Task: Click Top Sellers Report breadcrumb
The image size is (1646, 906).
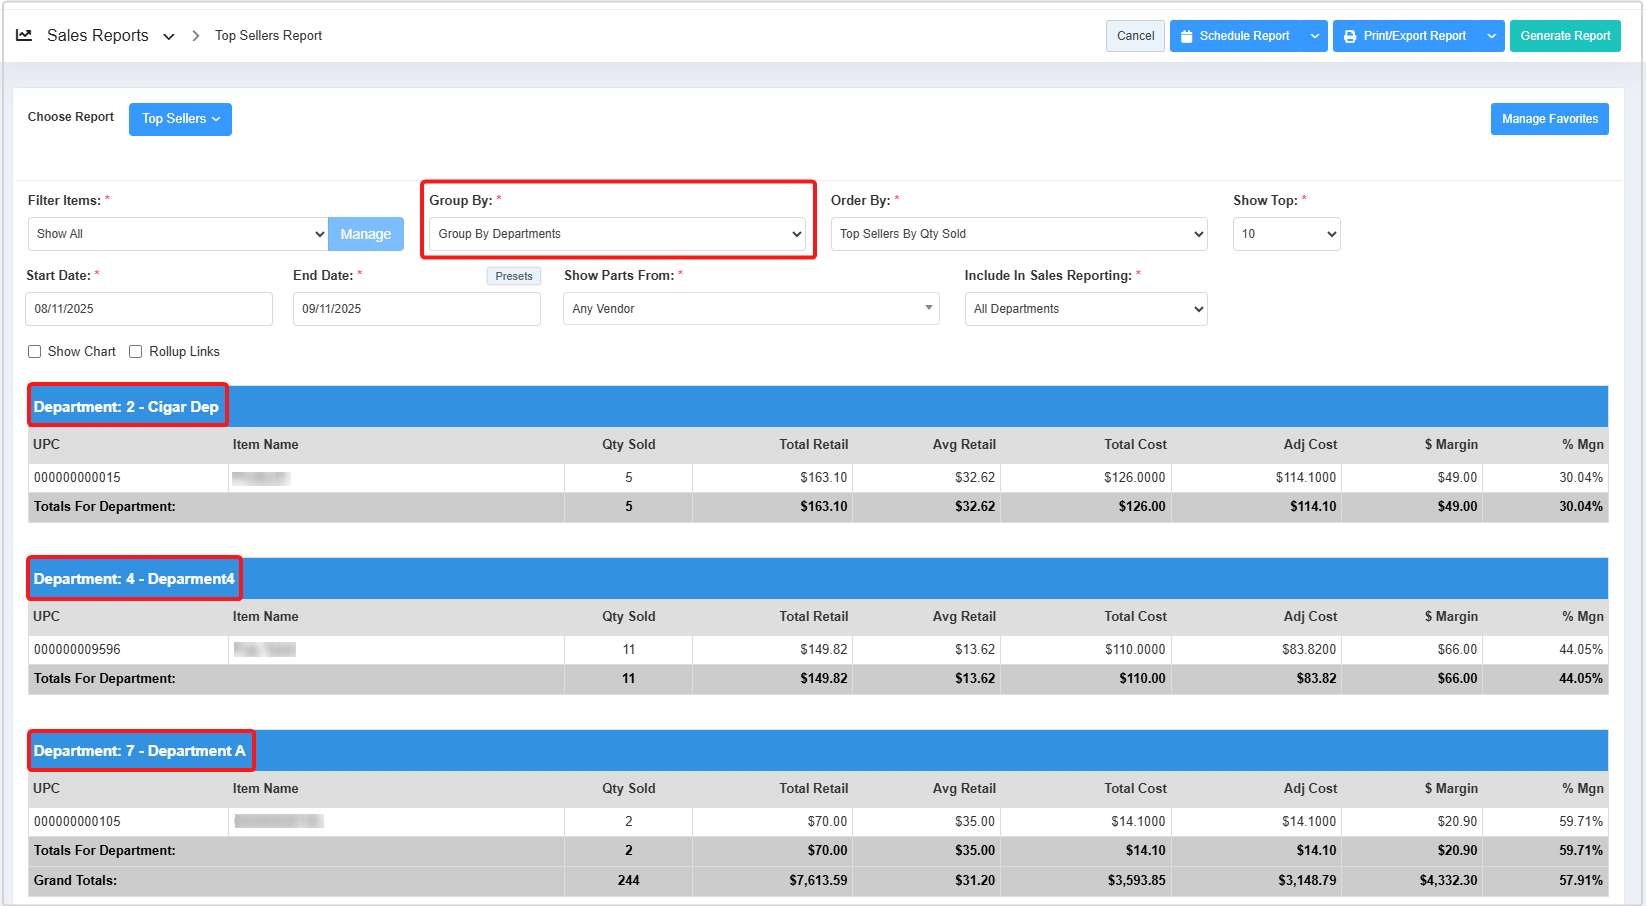Action: click(x=268, y=36)
